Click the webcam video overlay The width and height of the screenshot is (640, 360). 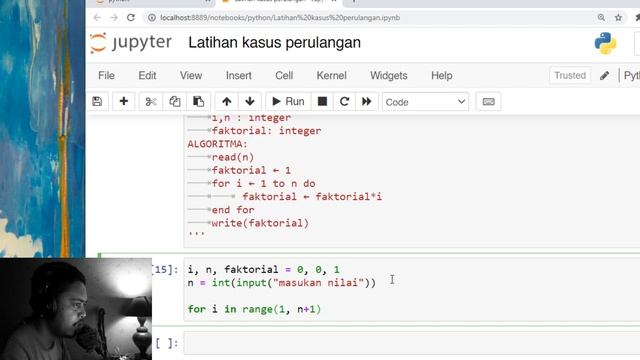pyautogui.click(x=76, y=309)
